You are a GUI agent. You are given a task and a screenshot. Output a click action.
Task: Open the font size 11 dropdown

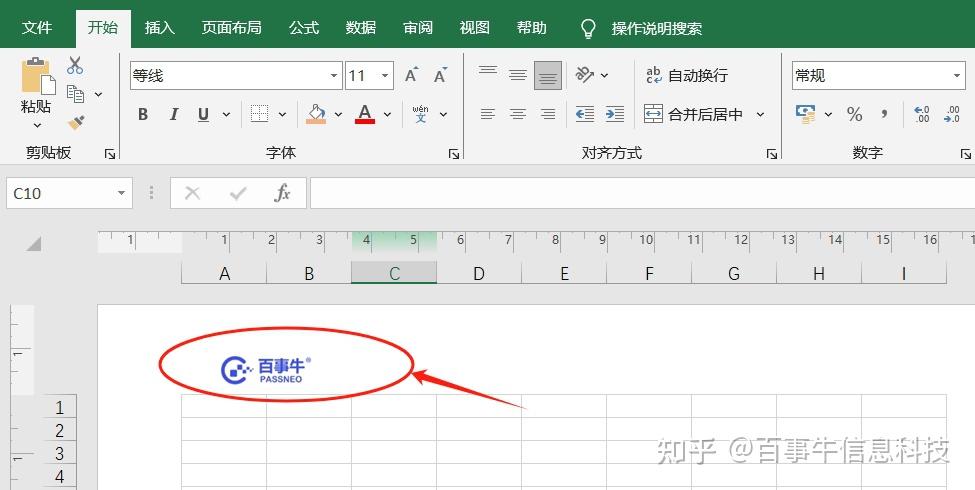point(386,76)
